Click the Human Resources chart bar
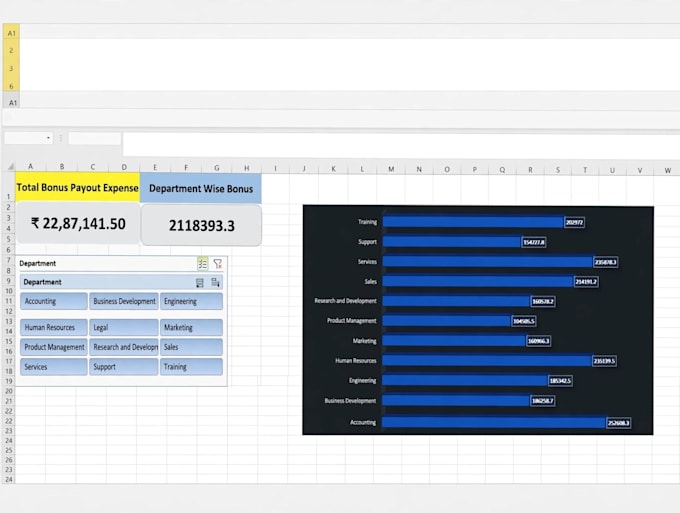This screenshot has height=513, width=680. [487, 360]
